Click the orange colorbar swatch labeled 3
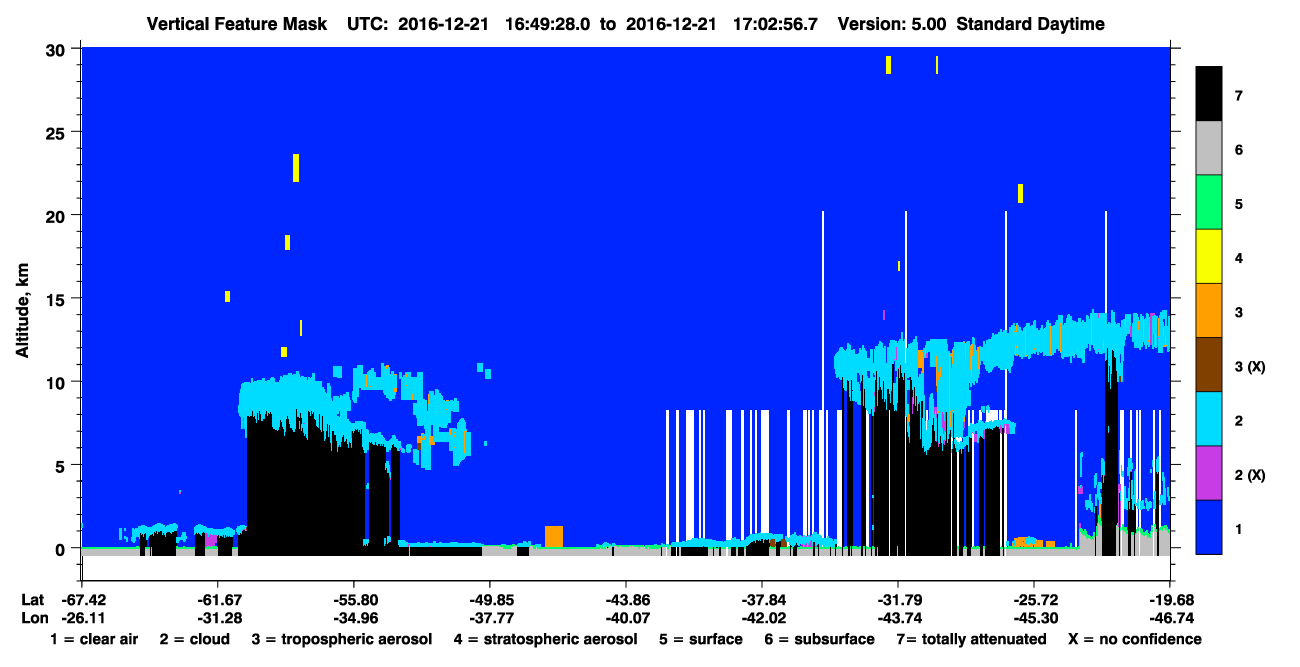 [x=1209, y=311]
